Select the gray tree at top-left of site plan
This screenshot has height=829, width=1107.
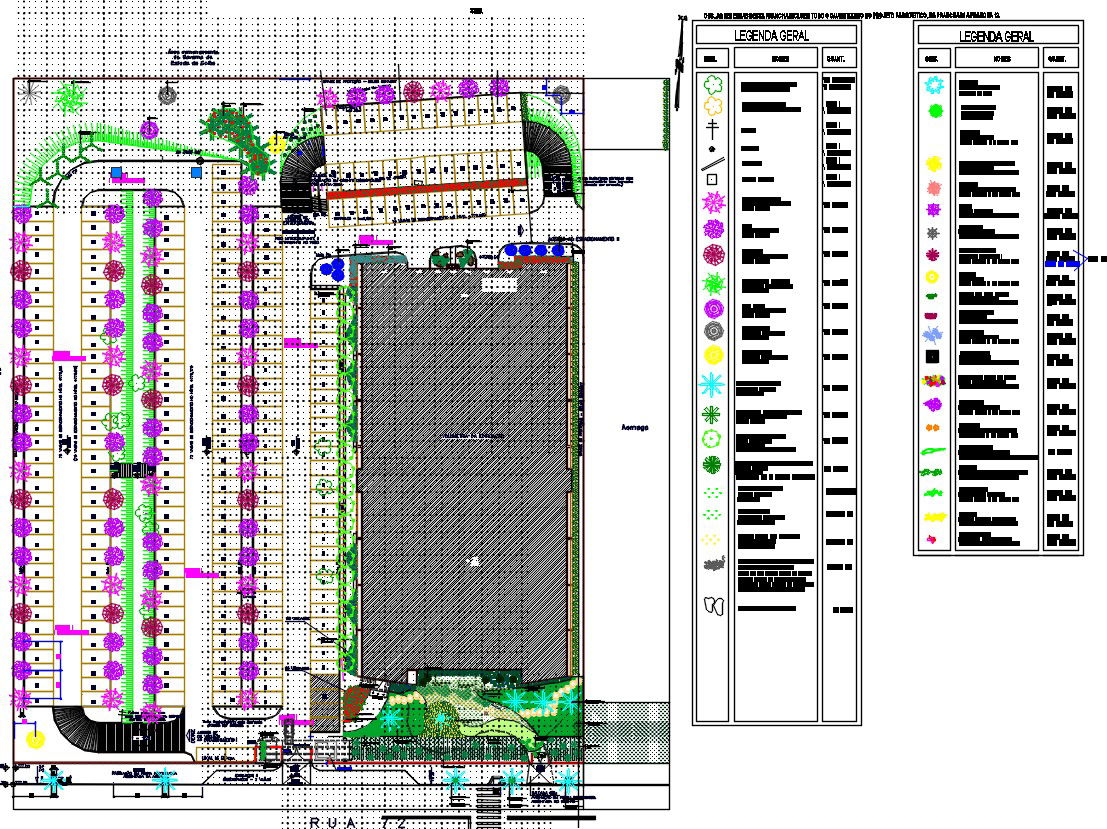tap(167, 95)
